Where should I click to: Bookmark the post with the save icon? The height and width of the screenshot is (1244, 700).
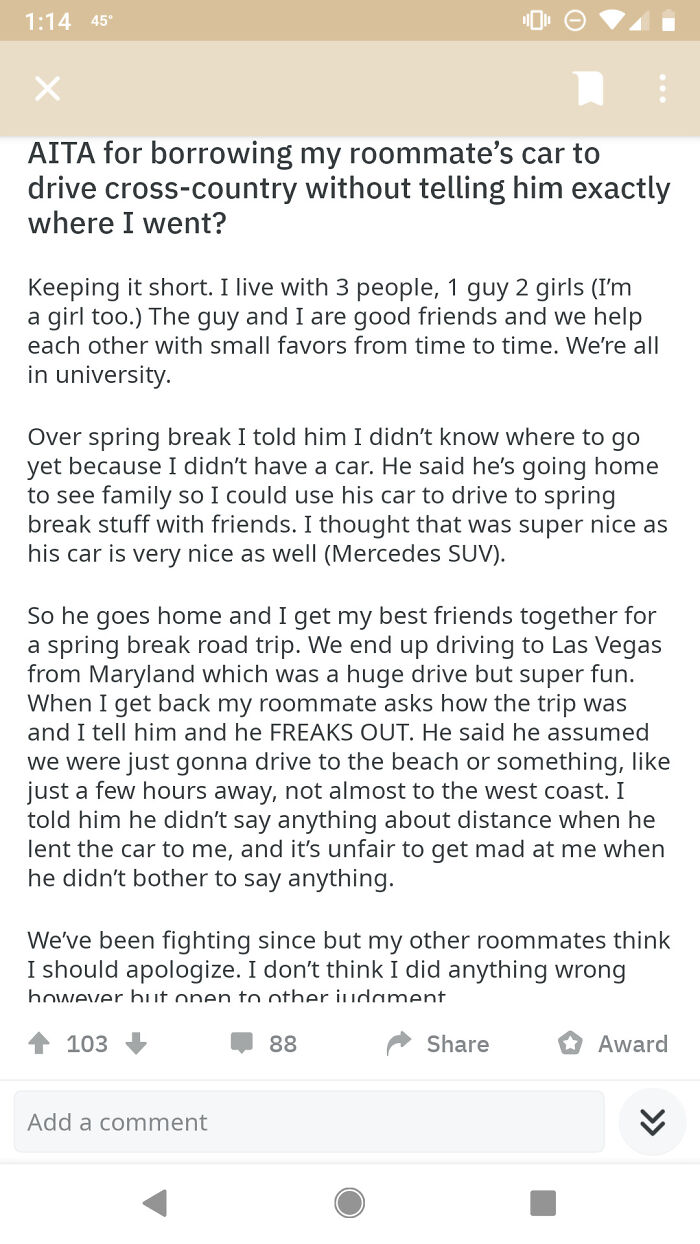[590, 88]
